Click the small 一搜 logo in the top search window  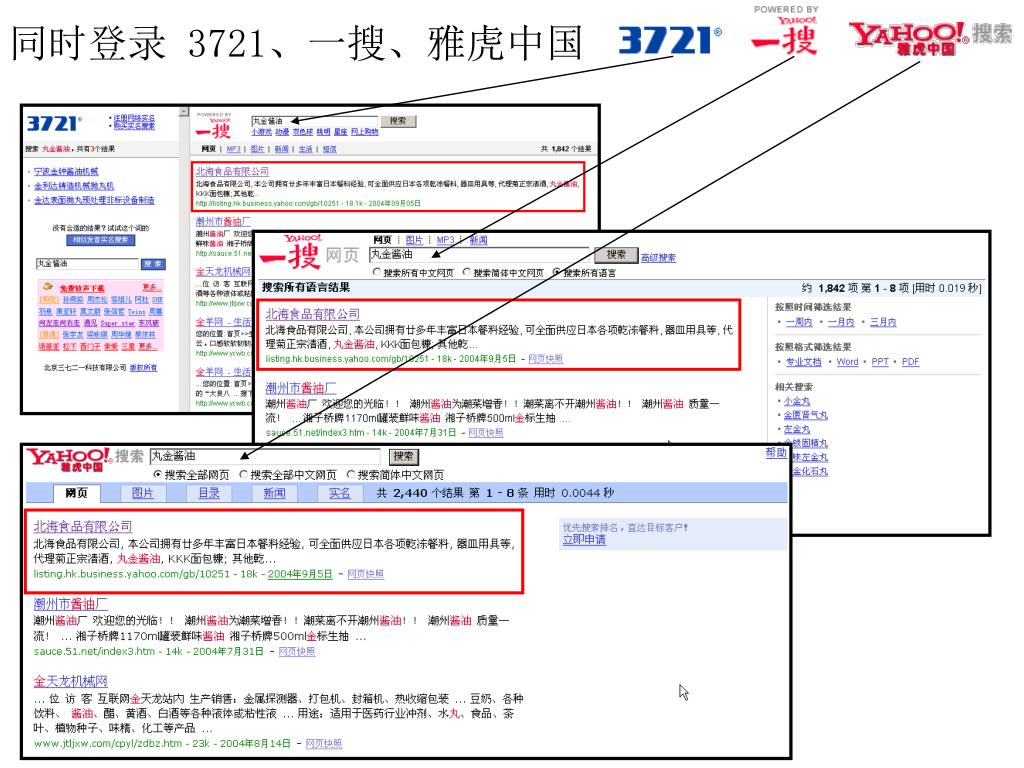214,127
